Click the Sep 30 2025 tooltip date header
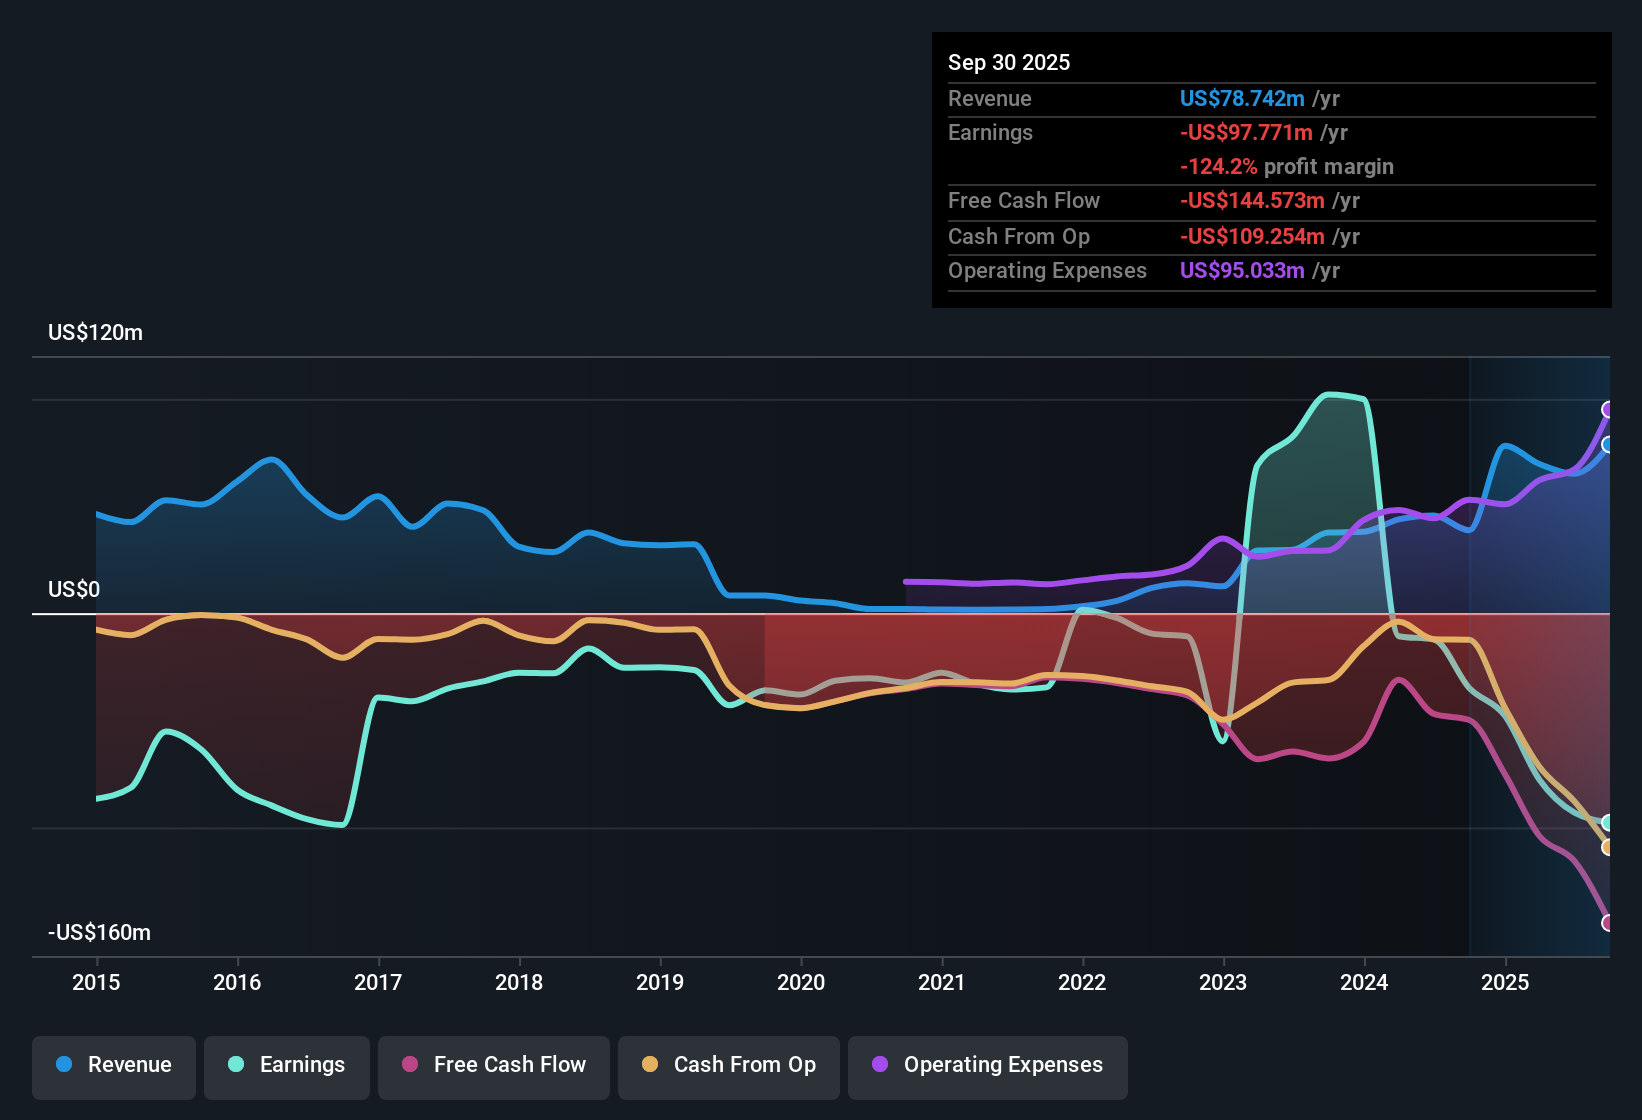The height and width of the screenshot is (1120, 1642). click(1009, 63)
